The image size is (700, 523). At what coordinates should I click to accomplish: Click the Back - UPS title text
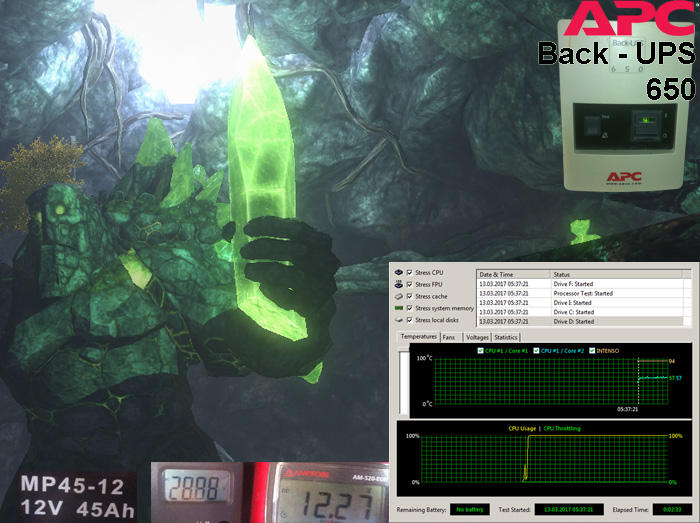(x=616, y=54)
